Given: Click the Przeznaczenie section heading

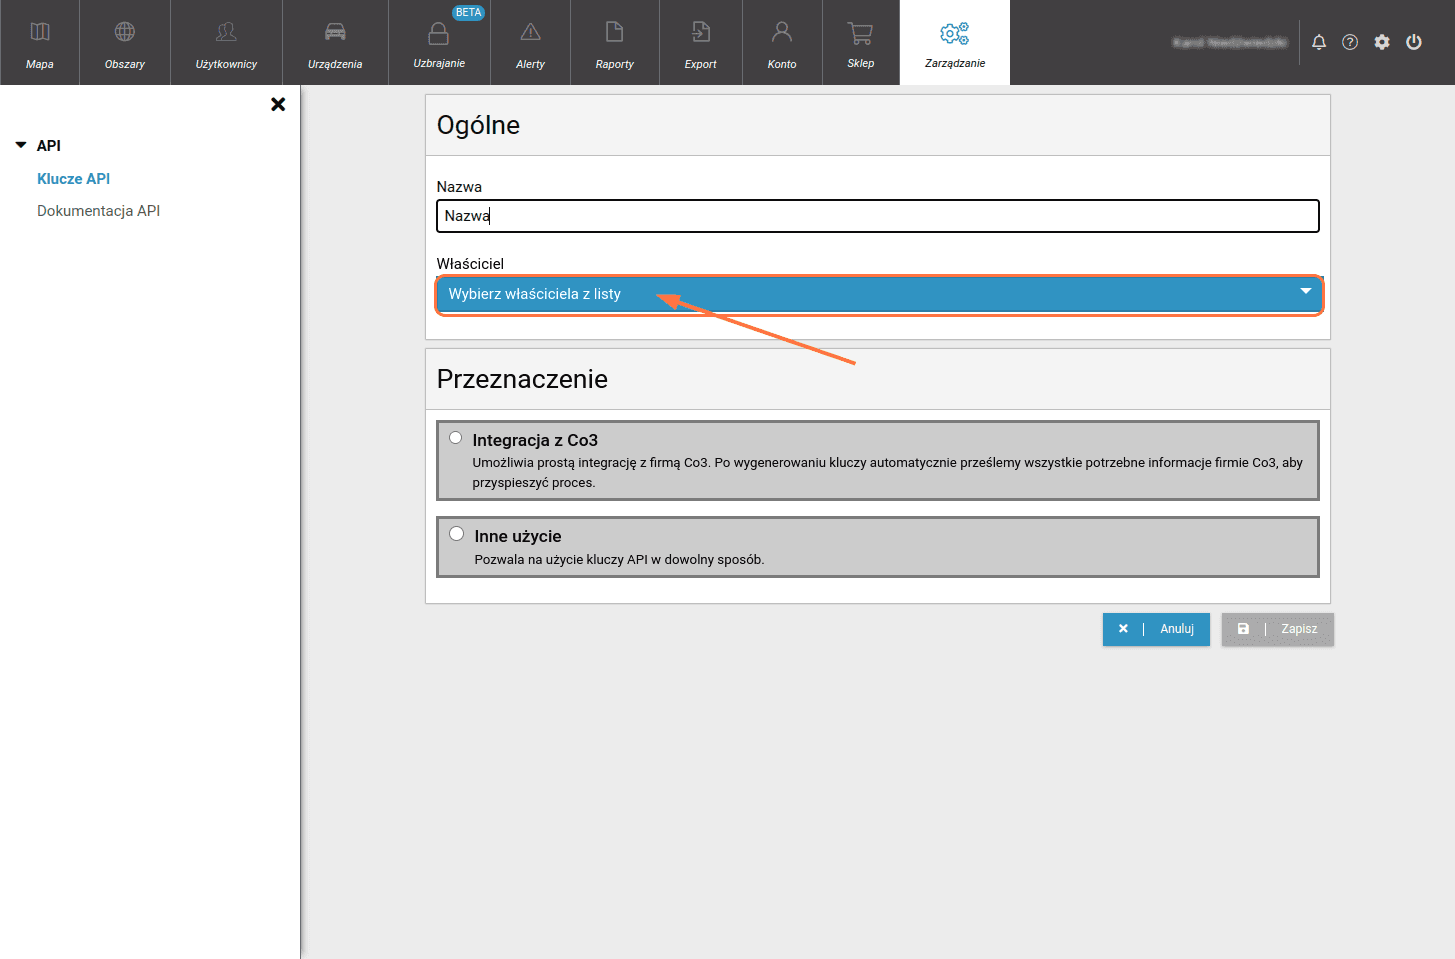Looking at the screenshot, I should [x=522, y=379].
